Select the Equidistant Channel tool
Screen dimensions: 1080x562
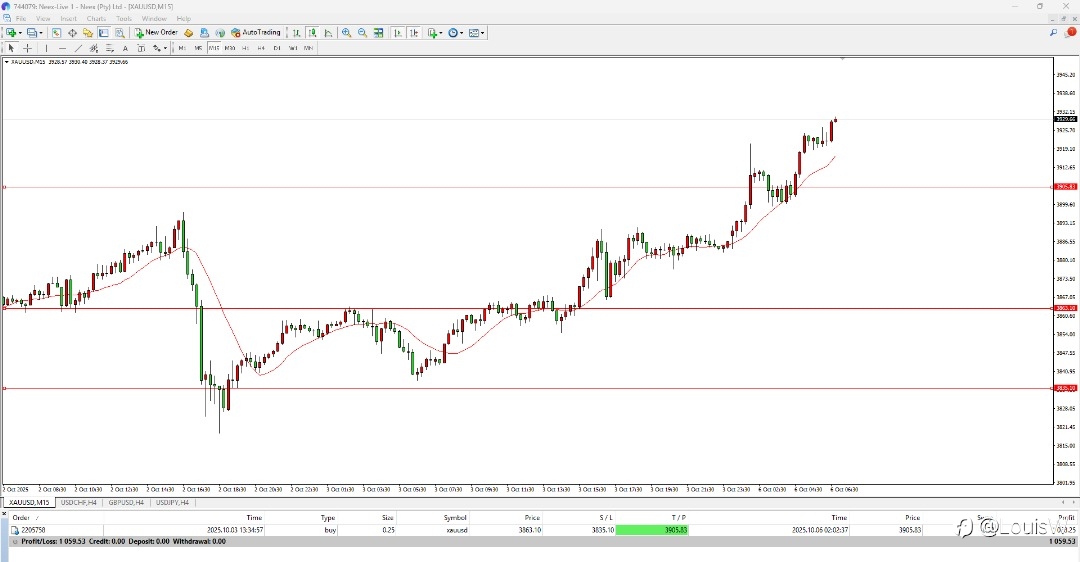[x=94, y=48]
